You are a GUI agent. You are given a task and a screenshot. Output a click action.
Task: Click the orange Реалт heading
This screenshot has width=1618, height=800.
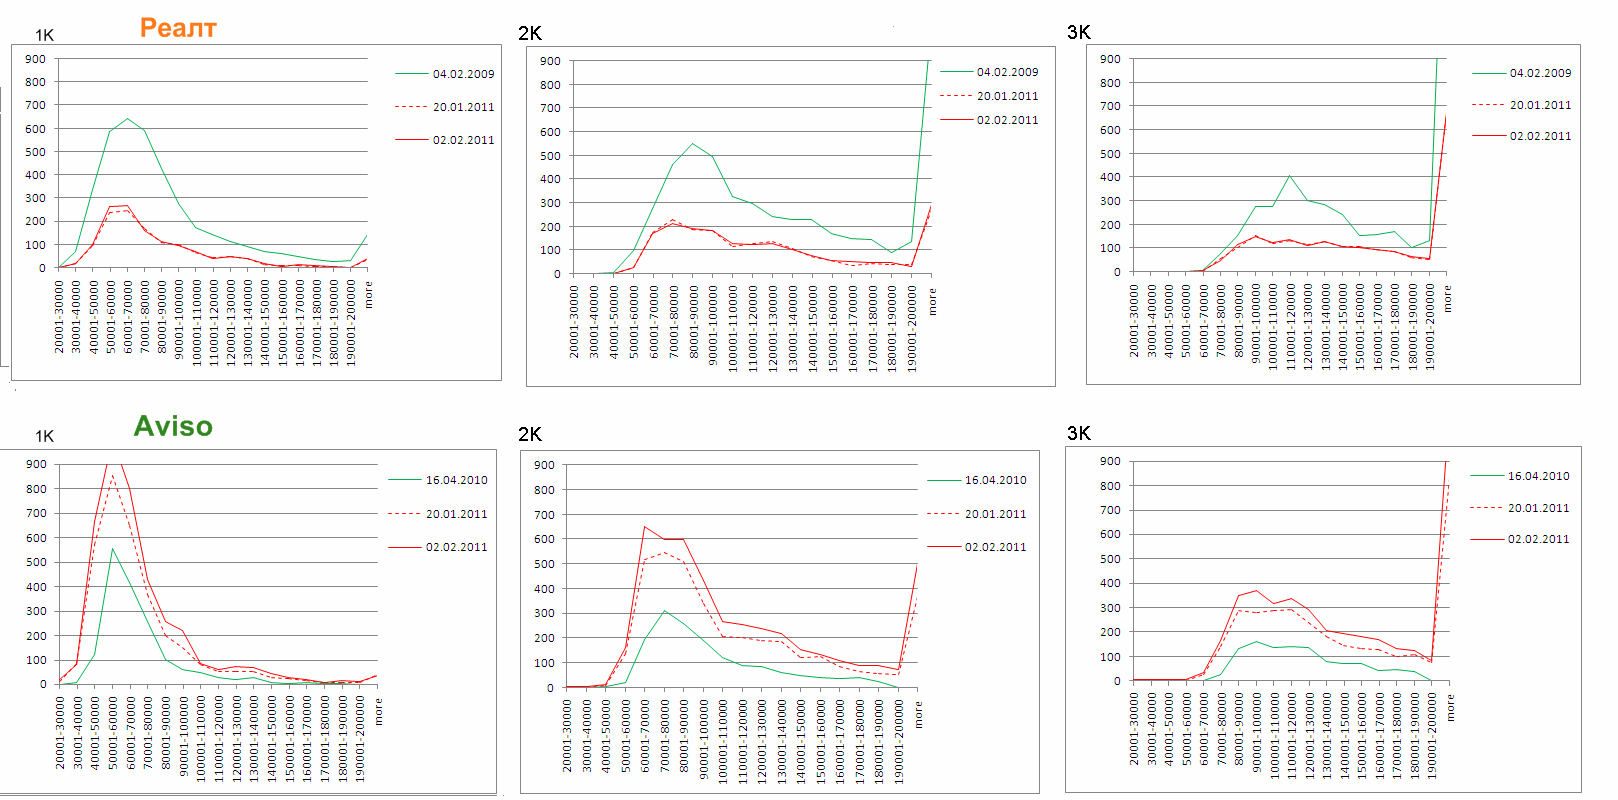(x=178, y=28)
